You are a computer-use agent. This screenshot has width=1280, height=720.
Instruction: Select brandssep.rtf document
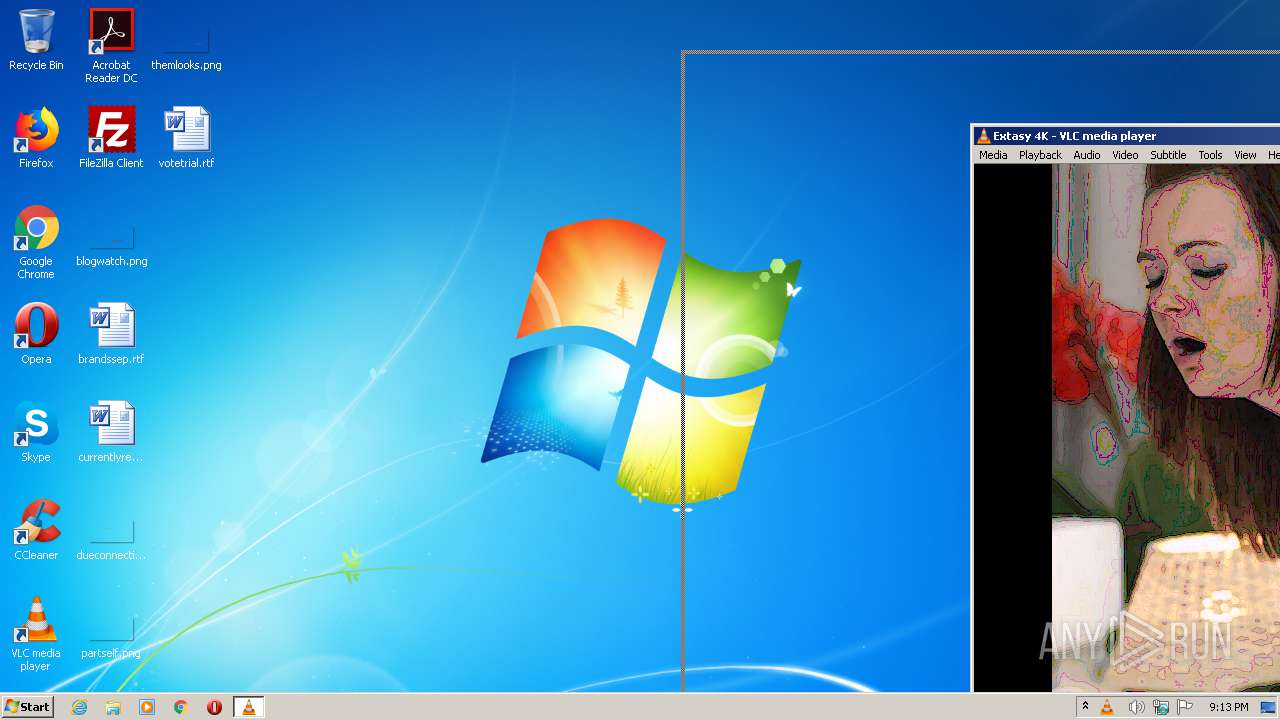coord(111,334)
